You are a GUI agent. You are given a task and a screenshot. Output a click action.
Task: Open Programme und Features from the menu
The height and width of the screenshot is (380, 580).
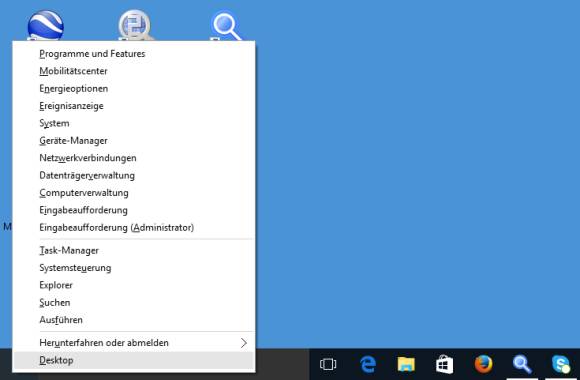coord(134,54)
